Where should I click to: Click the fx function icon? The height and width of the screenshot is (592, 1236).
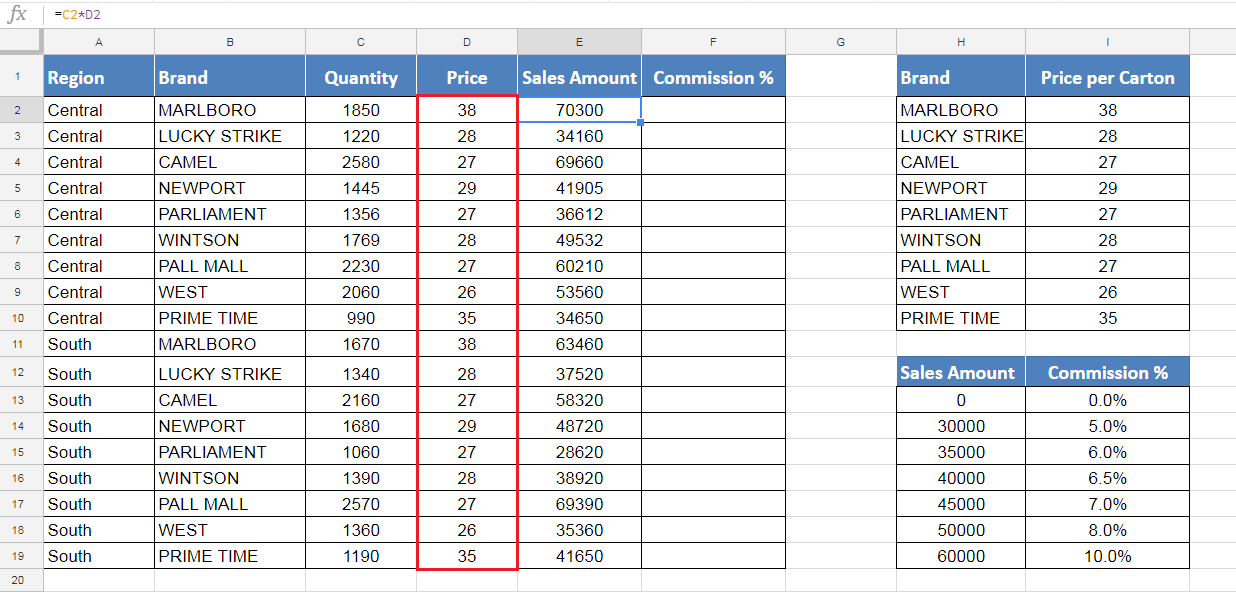18,15
